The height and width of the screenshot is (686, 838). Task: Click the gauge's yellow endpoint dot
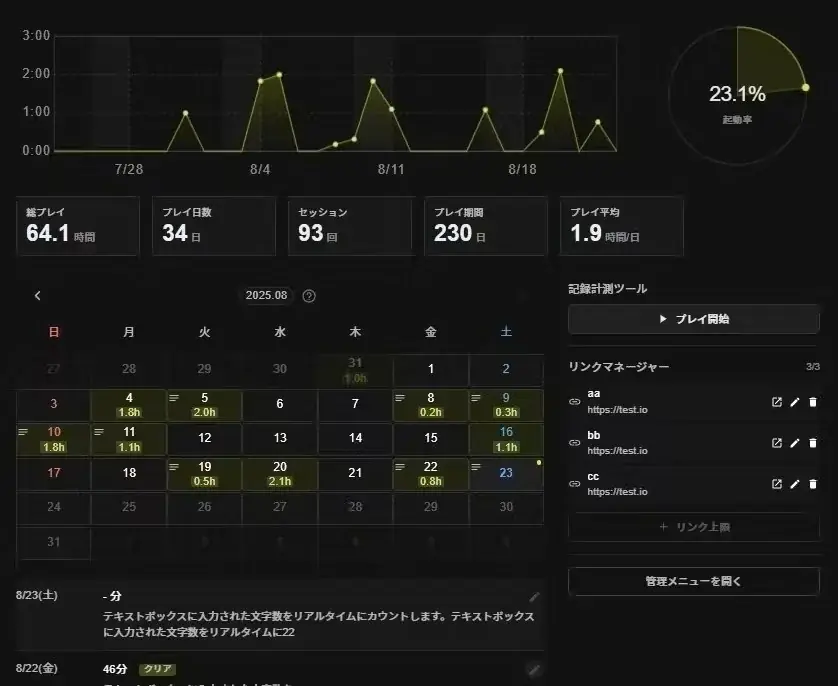805,87
